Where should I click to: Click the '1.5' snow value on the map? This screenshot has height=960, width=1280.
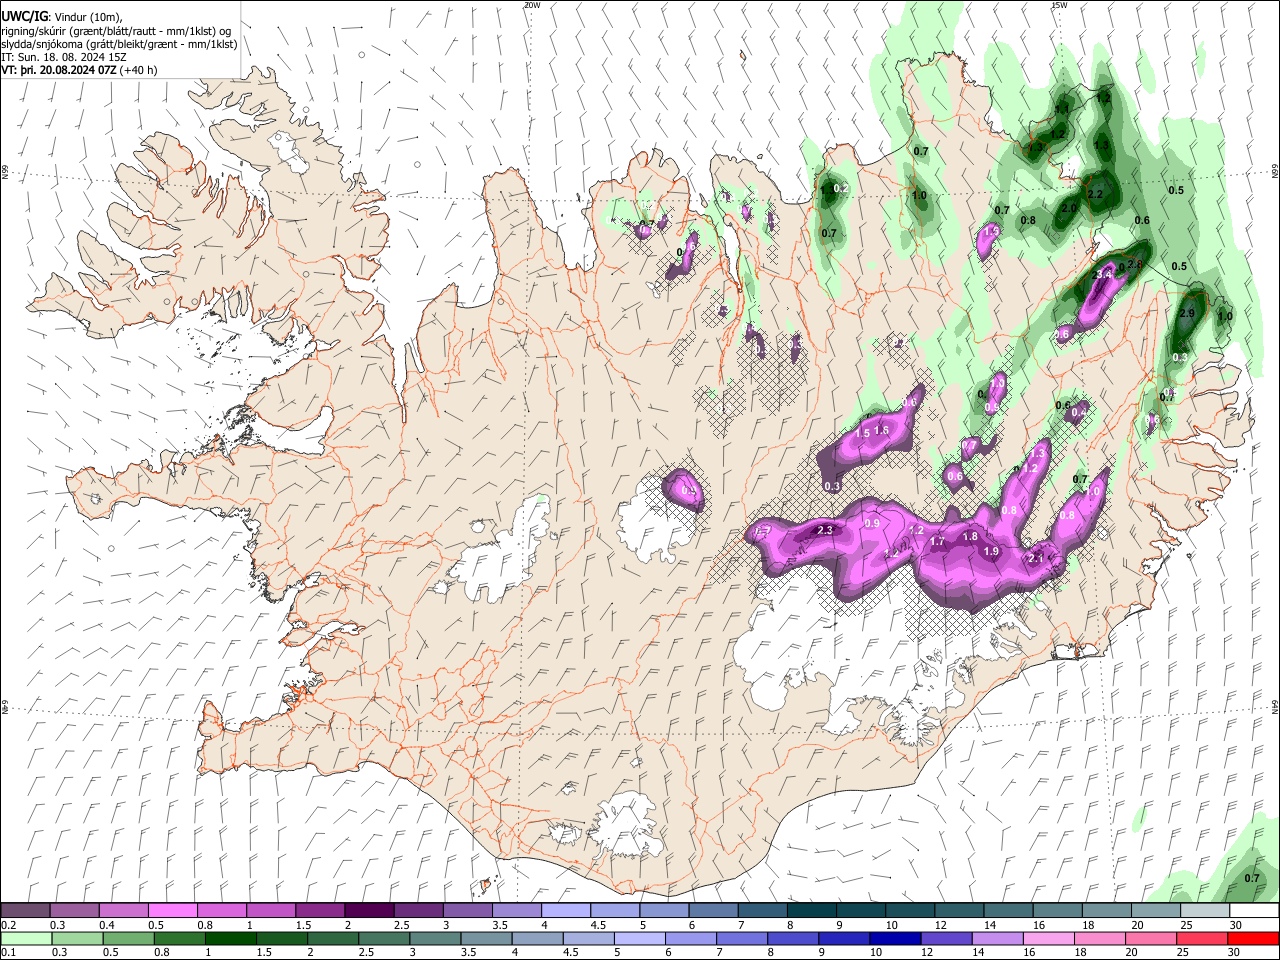[x=862, y=434]
